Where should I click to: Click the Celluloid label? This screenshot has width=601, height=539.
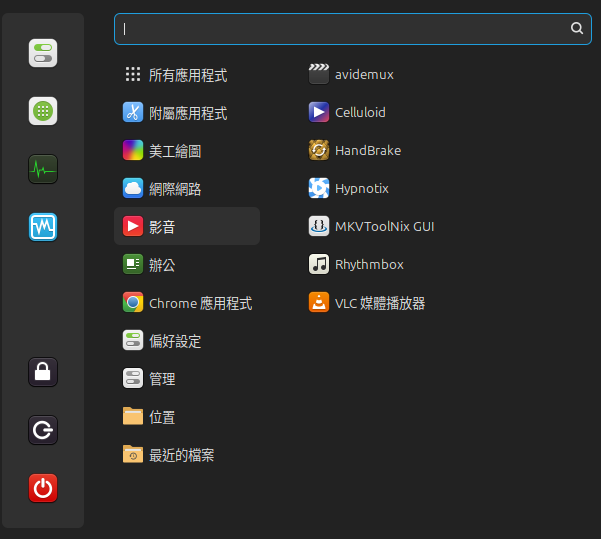[x=360, y=112]
